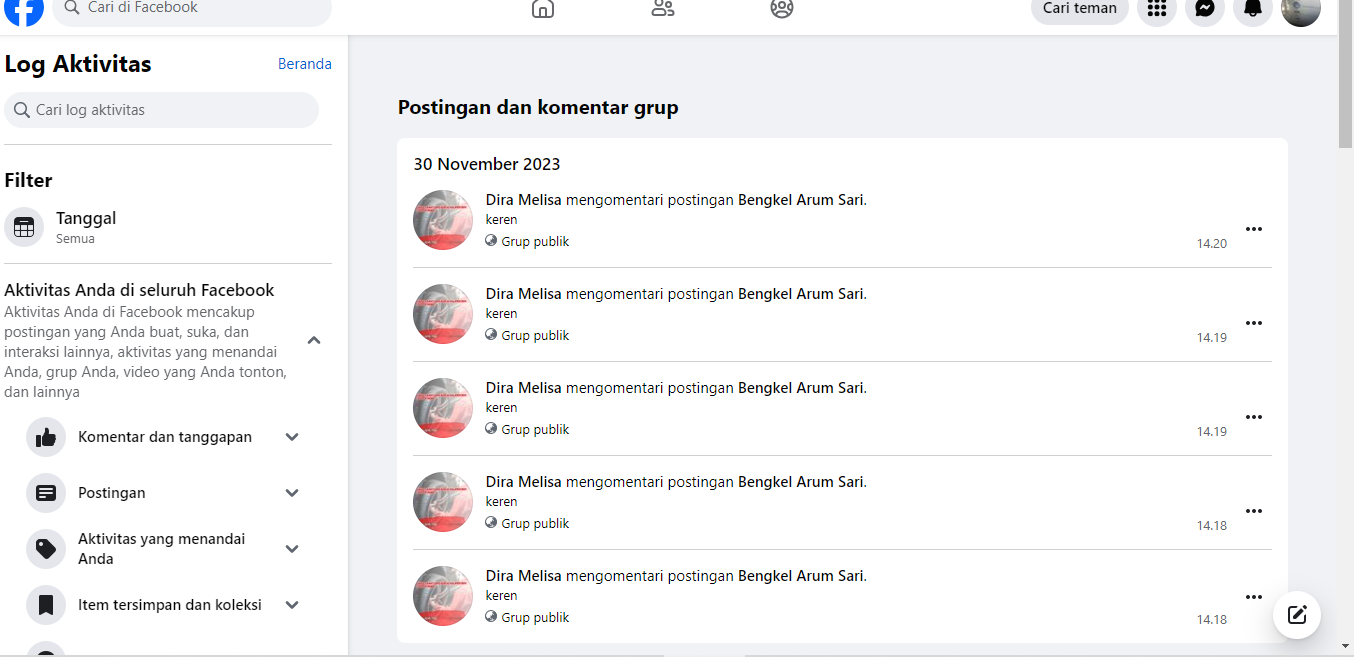Screen dimensions: 1354x657
Task: Click the Postingan menu label in sidebar
Action: (112, 493)
